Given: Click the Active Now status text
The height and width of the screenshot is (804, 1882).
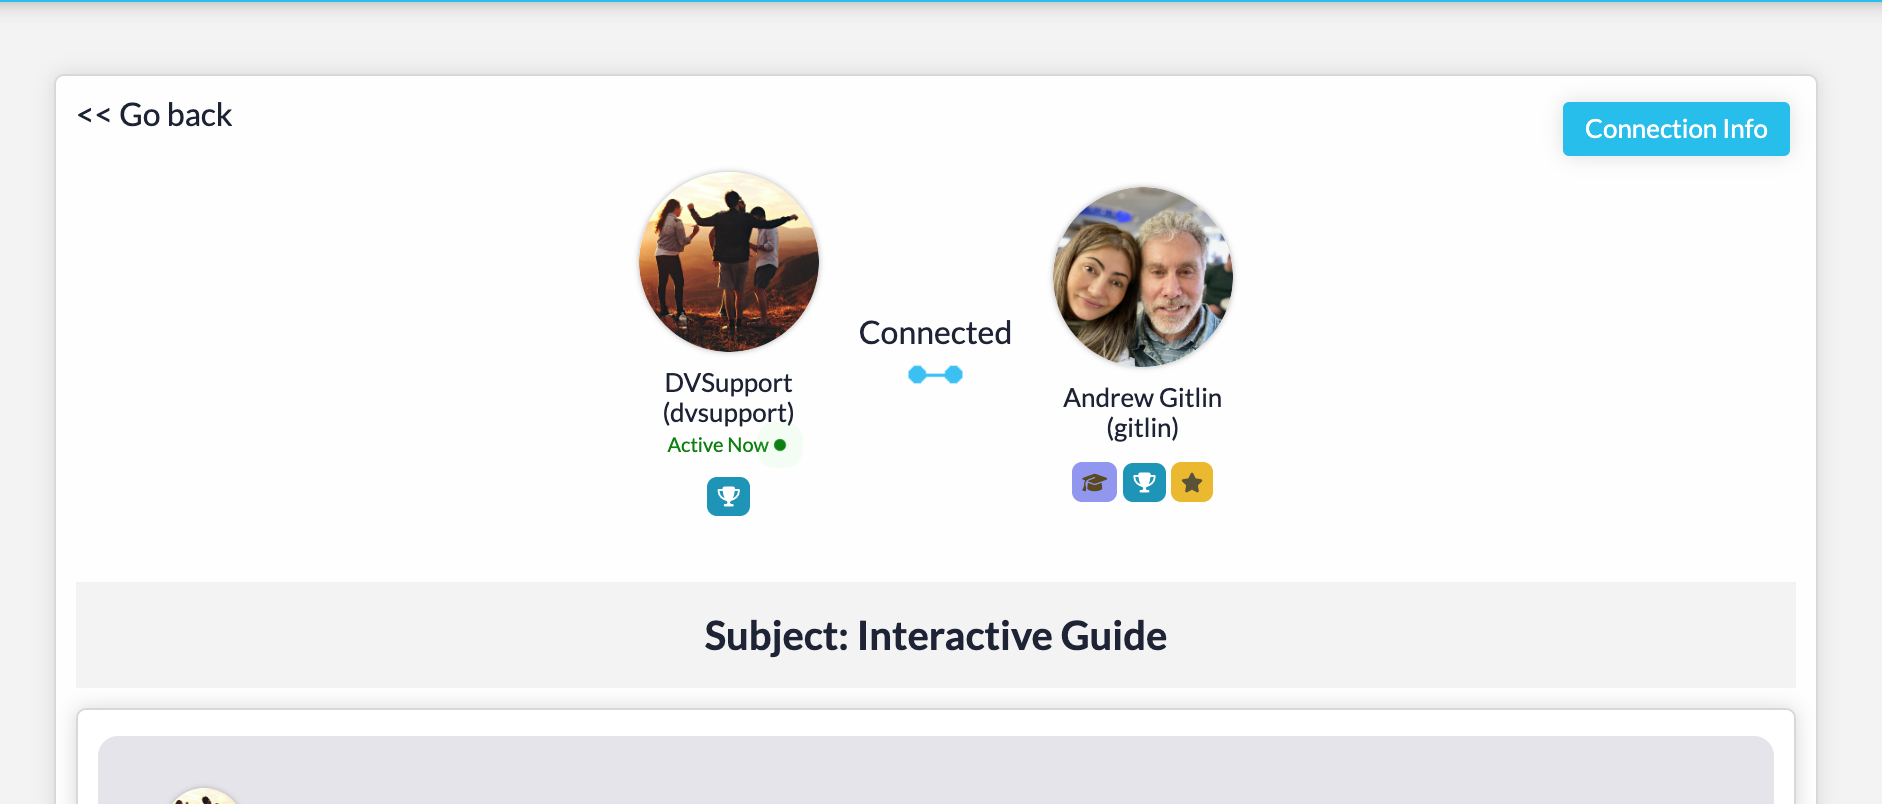Looking at the screenshot, I should pos(717,445).
